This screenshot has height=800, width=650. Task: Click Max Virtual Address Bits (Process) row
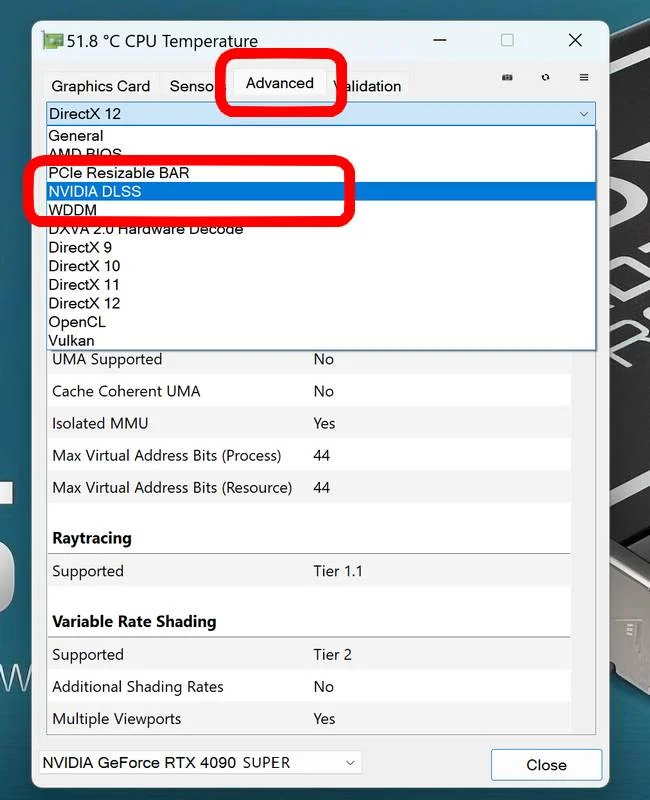pos(309,455)
